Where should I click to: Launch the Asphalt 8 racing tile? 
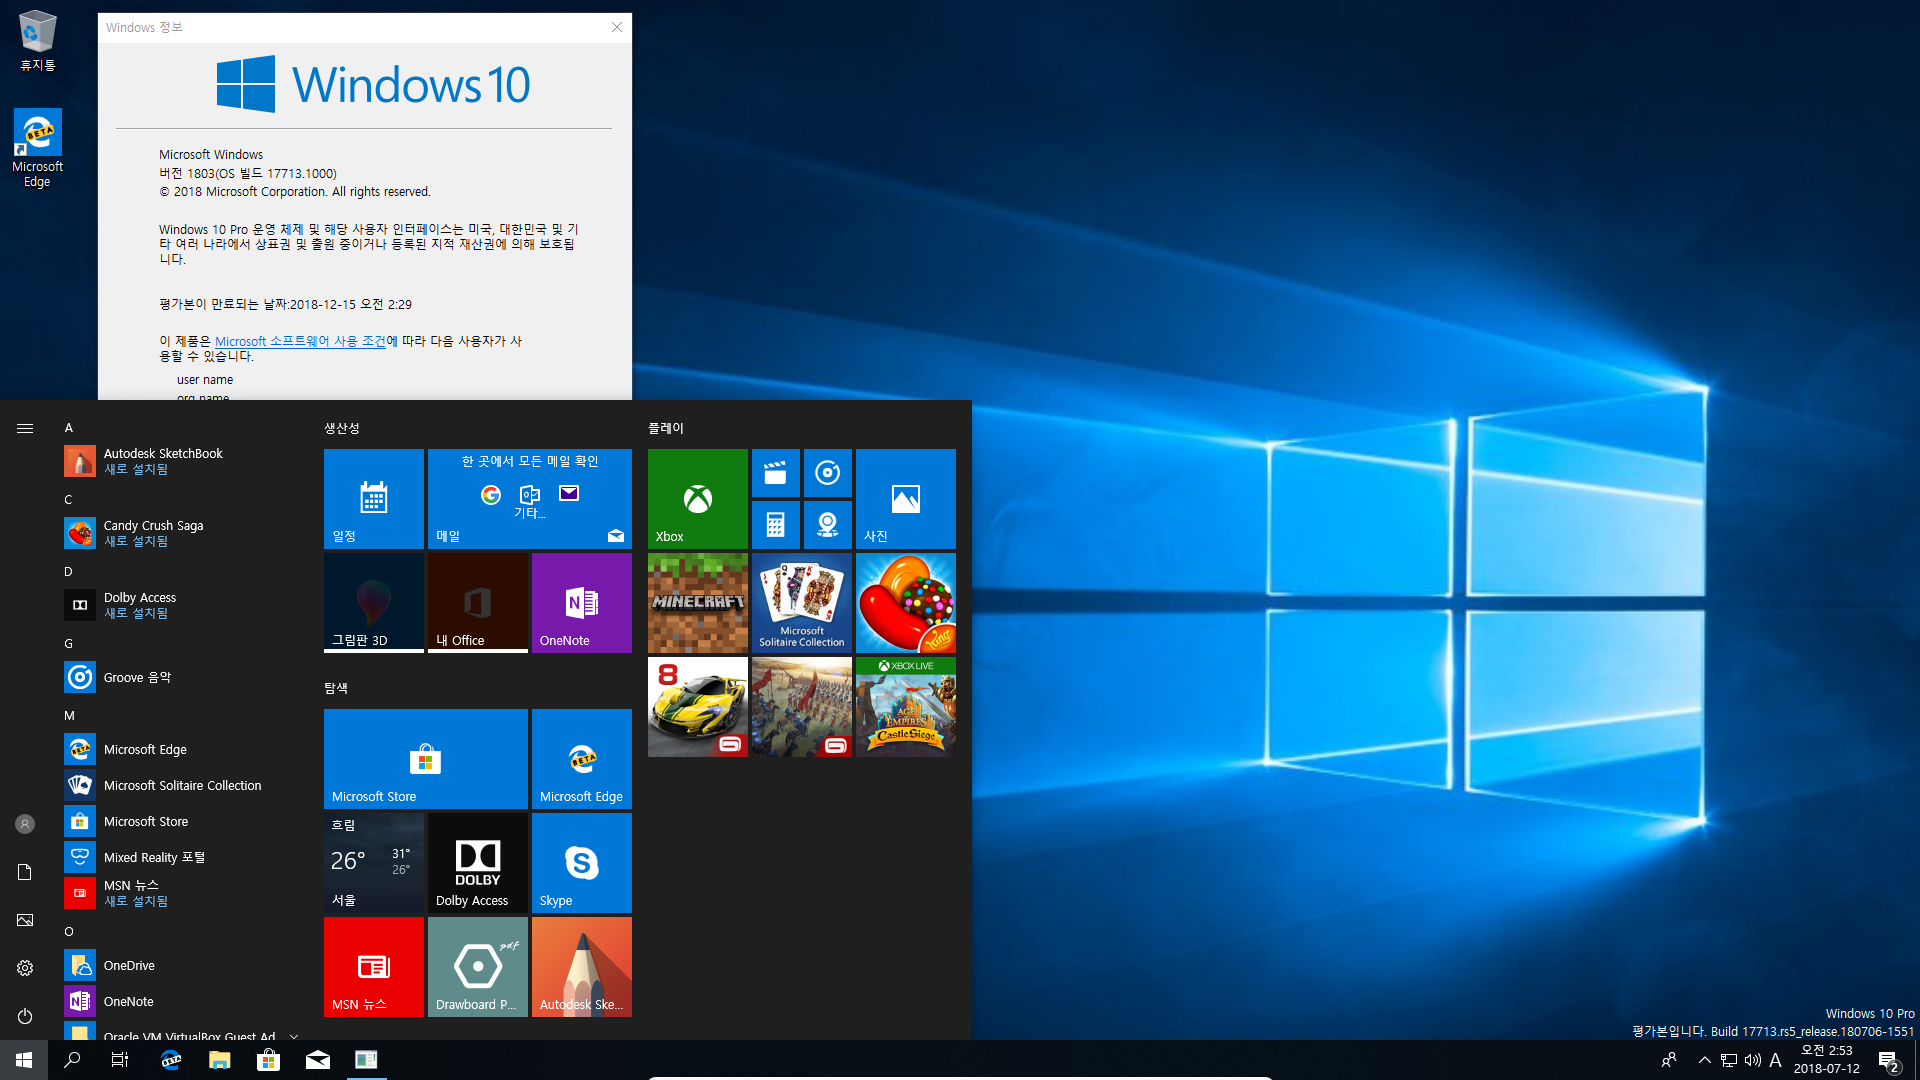point(698,707)
